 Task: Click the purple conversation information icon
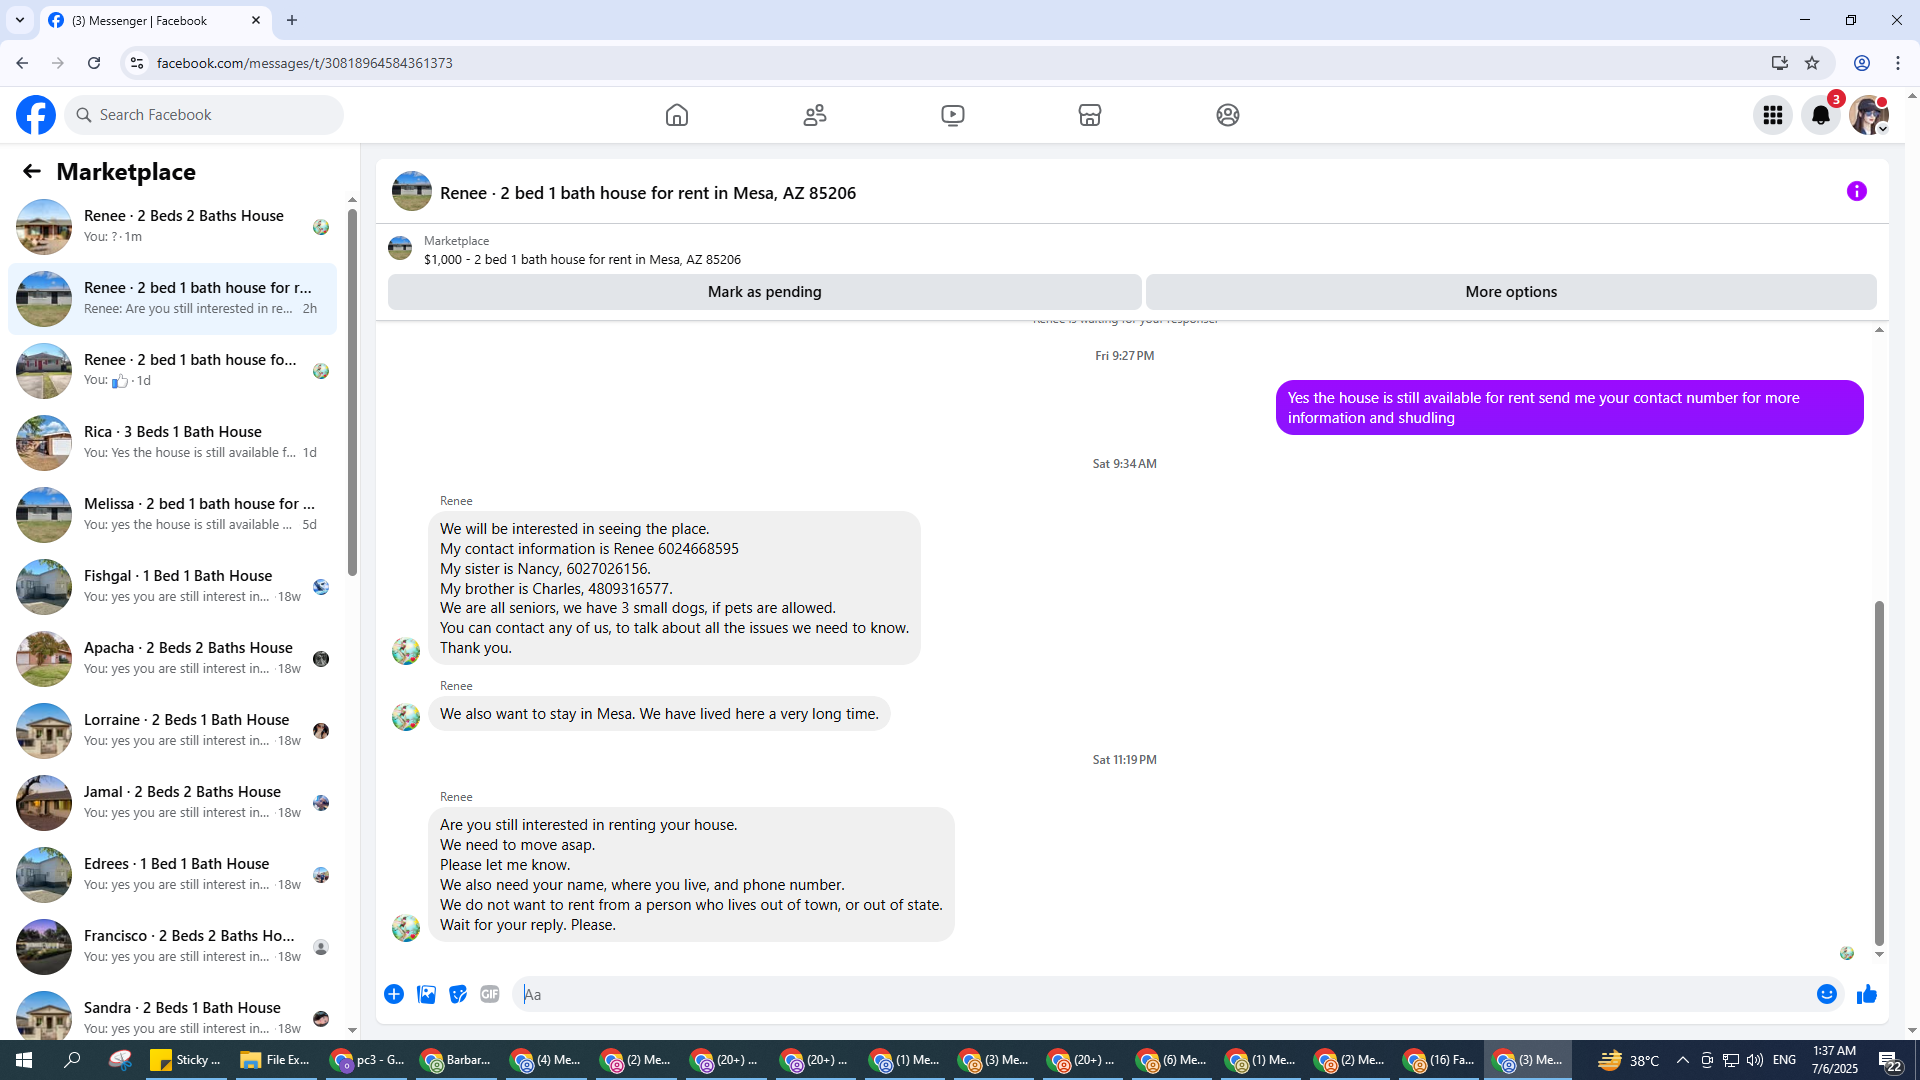[x=1856, y=191]
